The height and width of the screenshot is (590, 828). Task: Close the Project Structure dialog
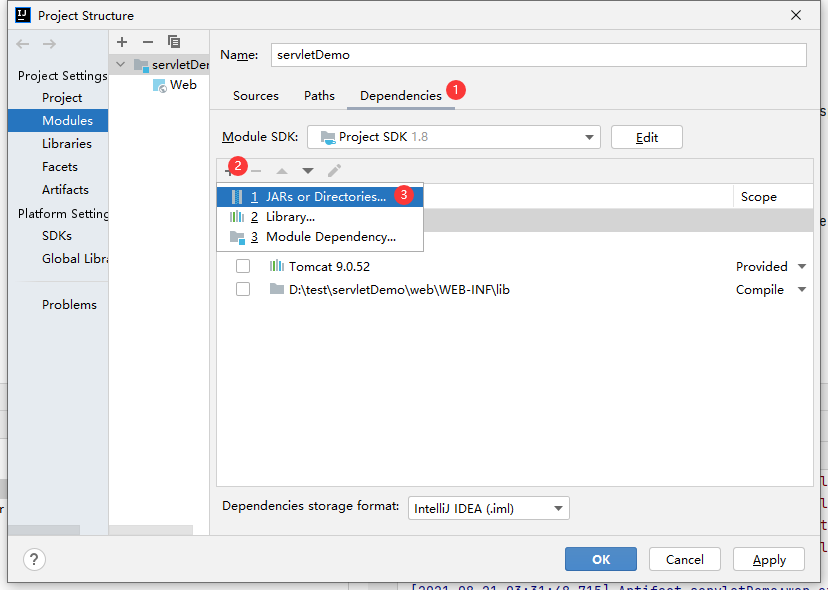coord(796,15)
